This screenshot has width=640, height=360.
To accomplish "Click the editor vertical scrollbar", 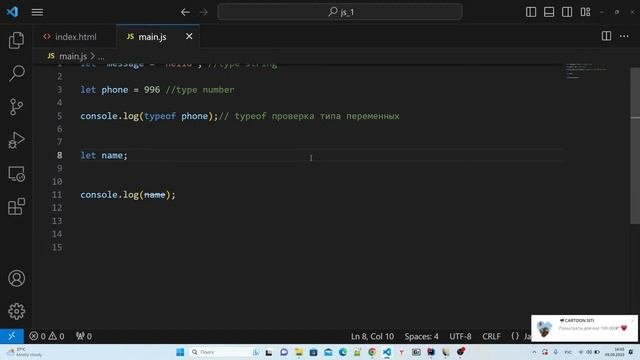I will coord(635,145).
